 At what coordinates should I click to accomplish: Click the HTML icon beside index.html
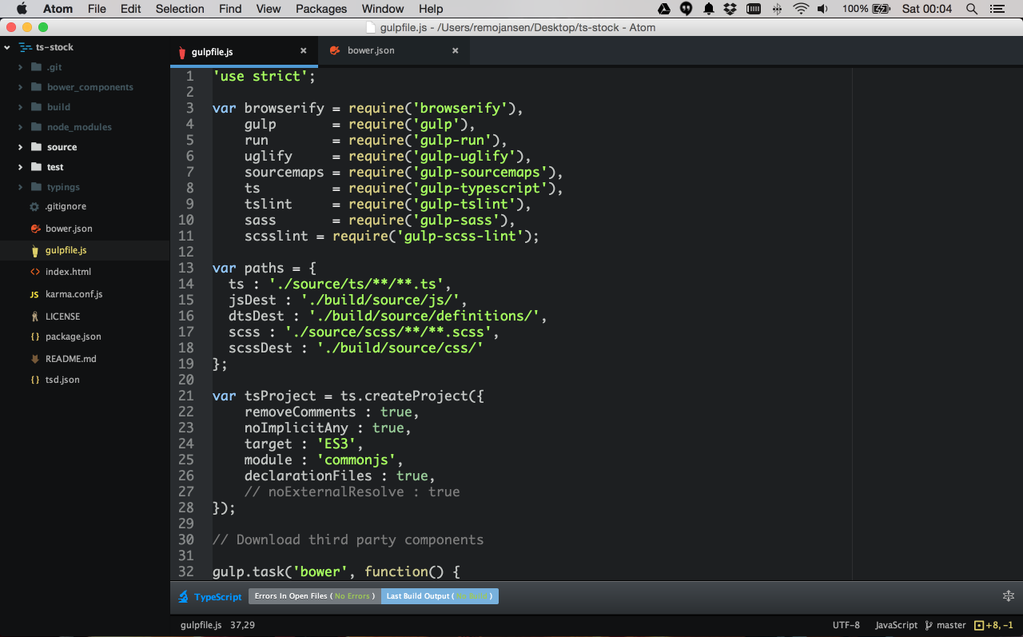pyautogui.click(x=35, y=272)
